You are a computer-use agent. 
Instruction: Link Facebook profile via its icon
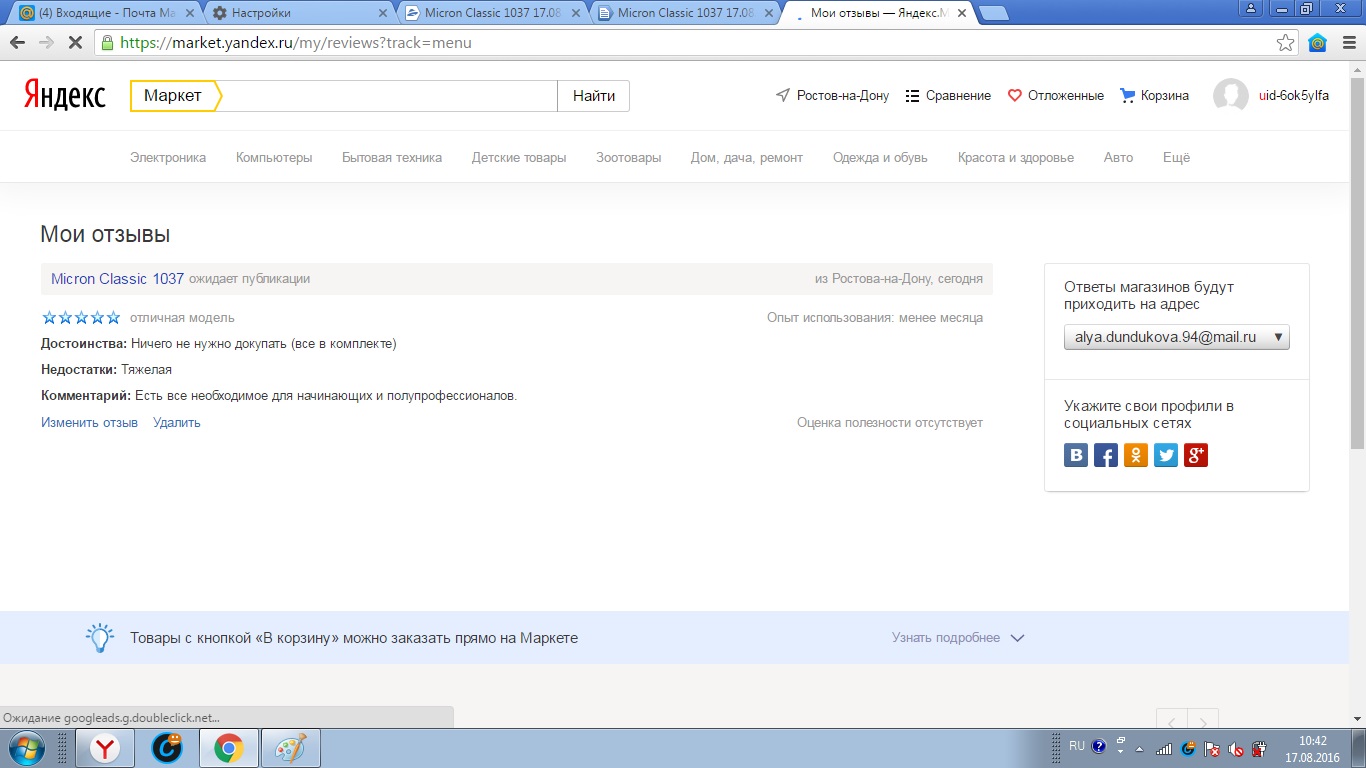1106,456
